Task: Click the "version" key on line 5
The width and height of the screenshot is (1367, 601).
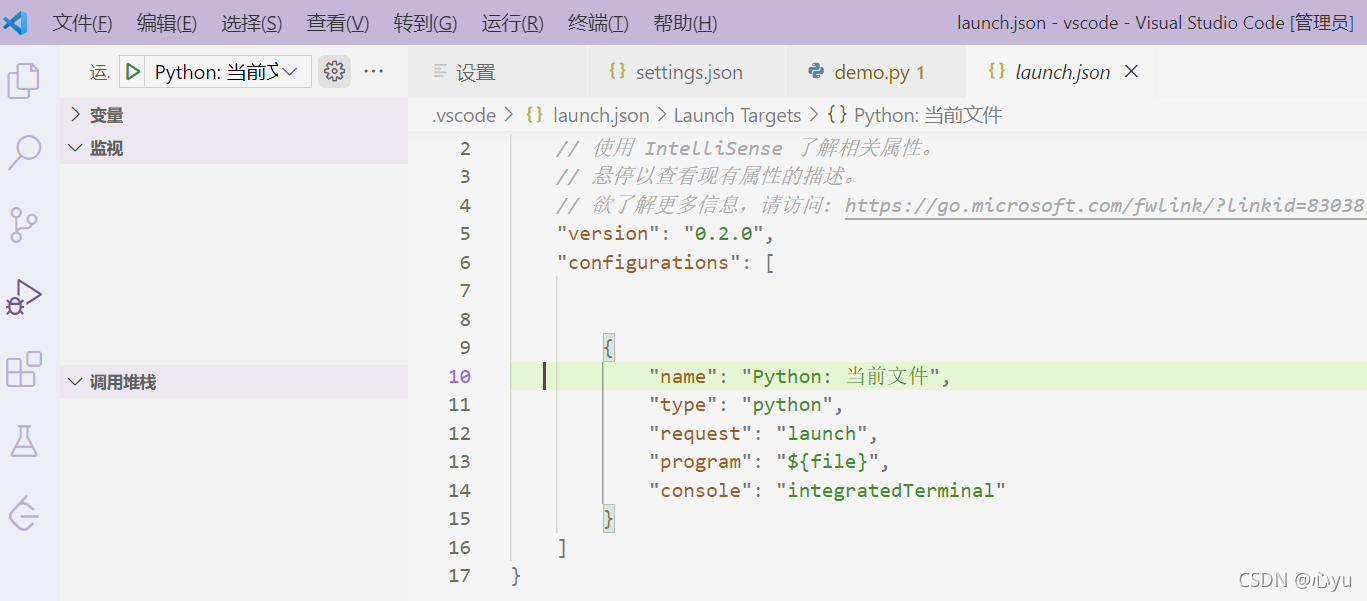Action: [608, 234]
